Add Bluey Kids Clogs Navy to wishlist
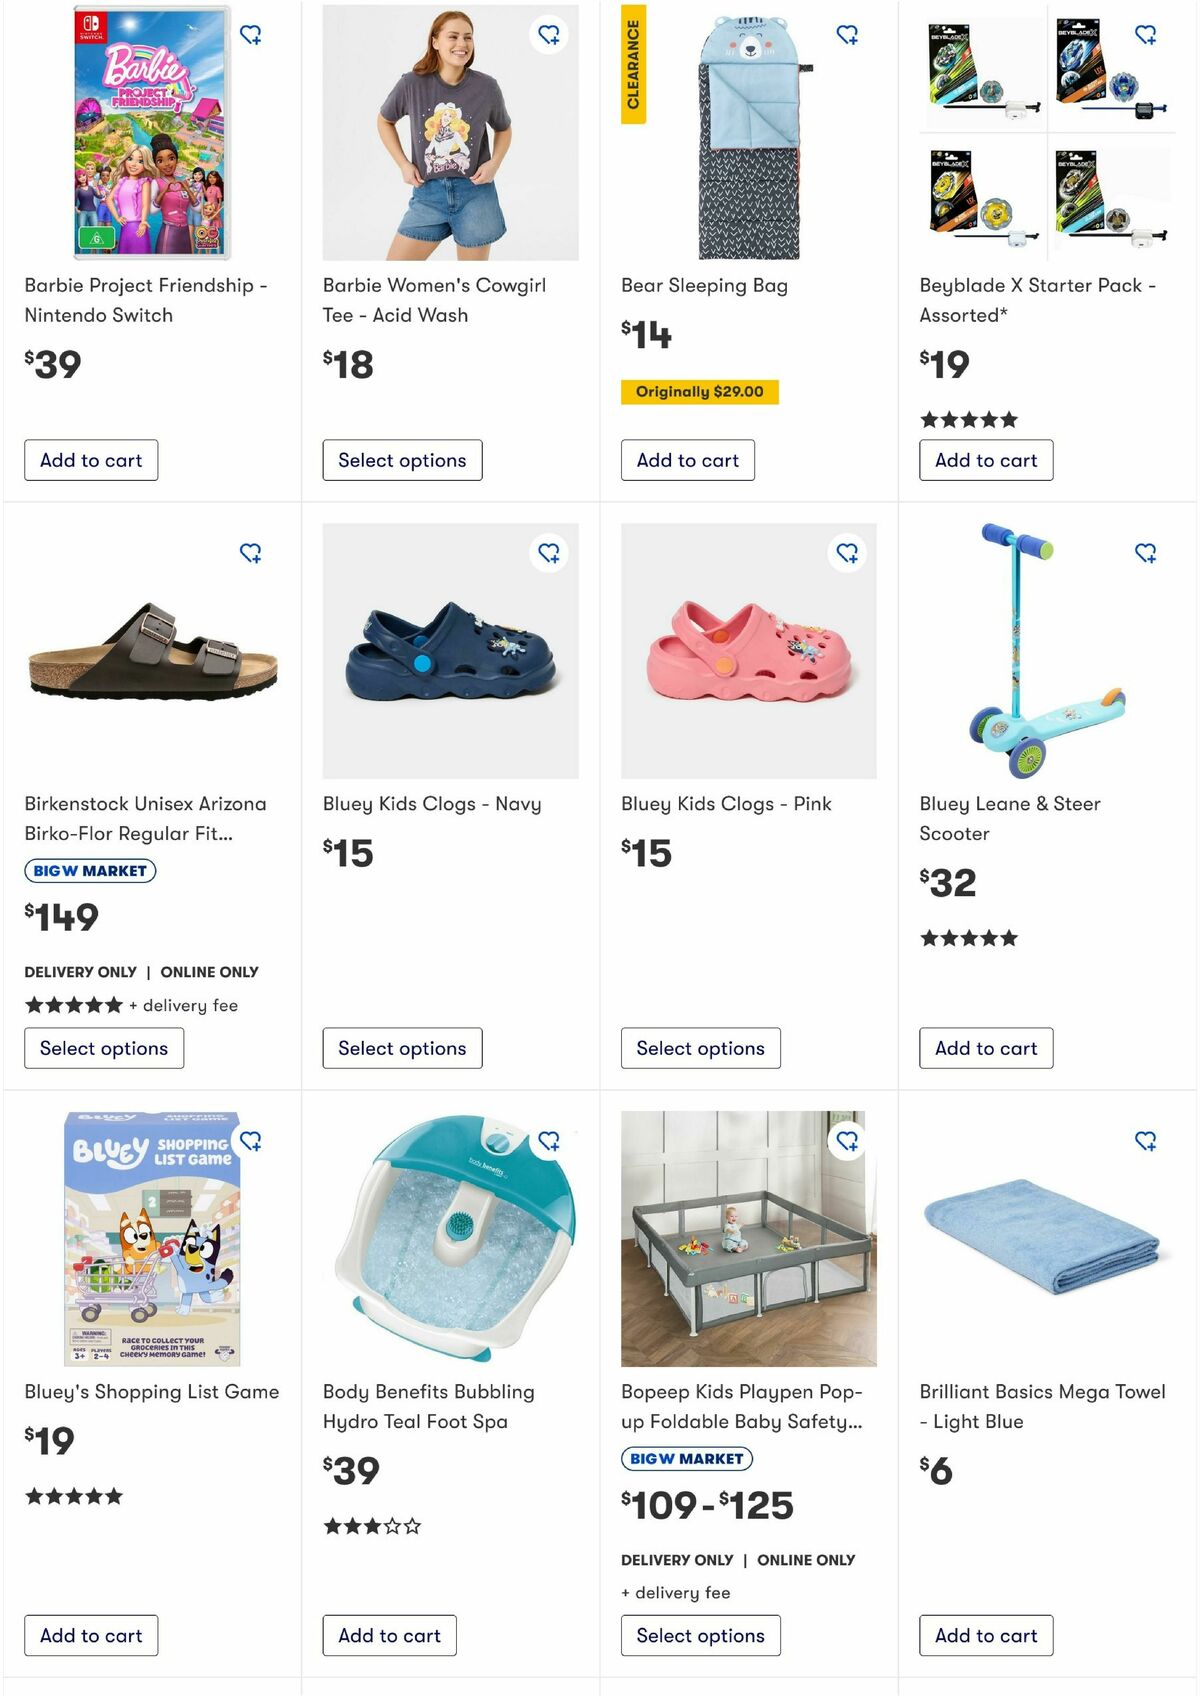 [551, 553]
